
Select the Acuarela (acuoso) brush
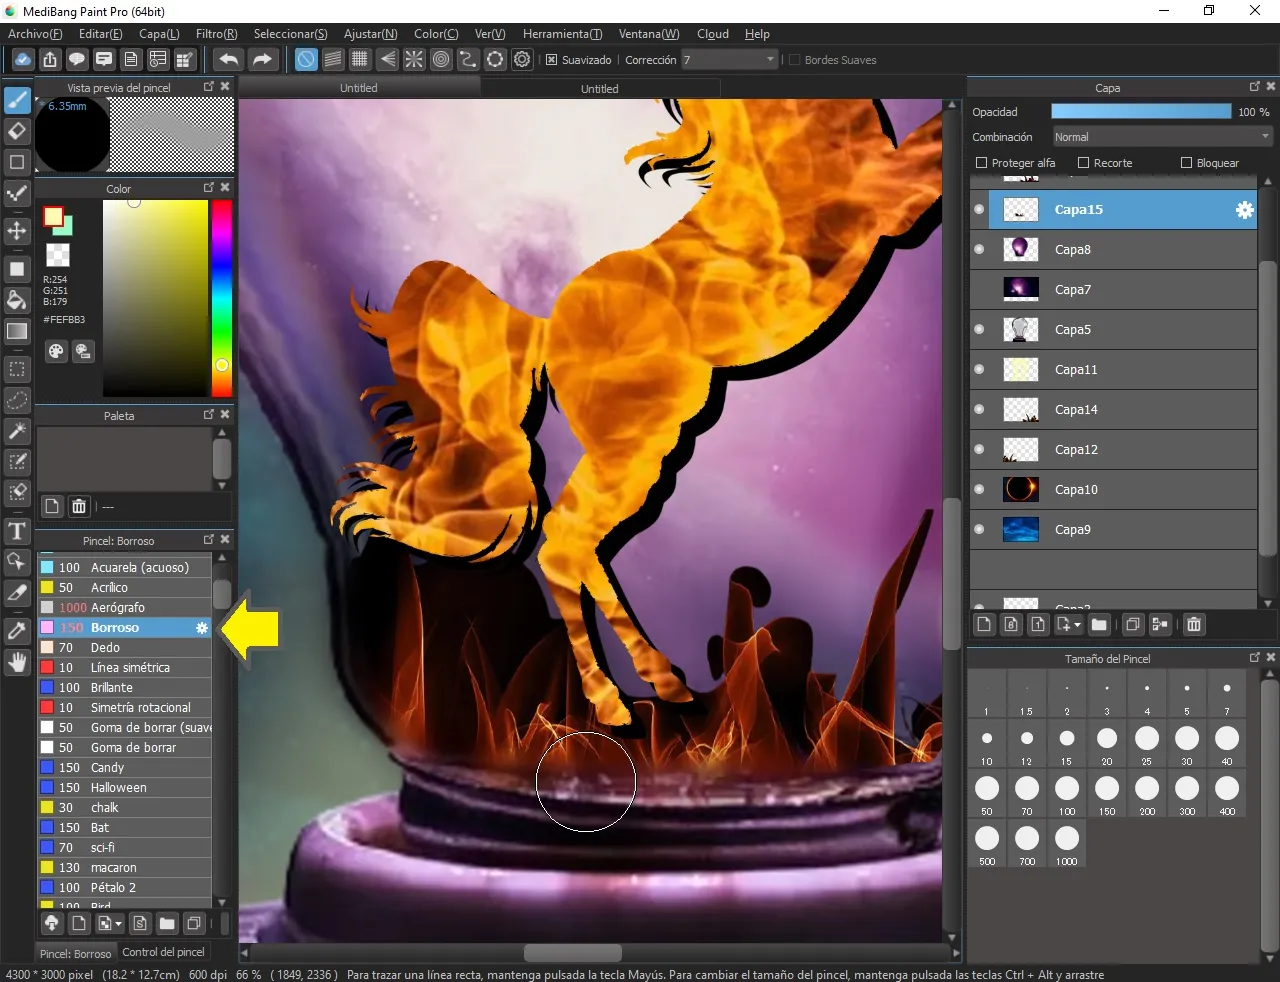pos(125,568)
